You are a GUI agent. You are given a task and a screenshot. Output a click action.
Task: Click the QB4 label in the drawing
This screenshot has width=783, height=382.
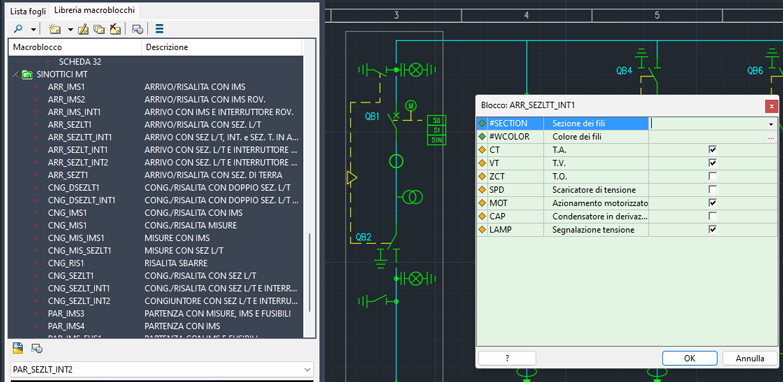coord(624,71)
